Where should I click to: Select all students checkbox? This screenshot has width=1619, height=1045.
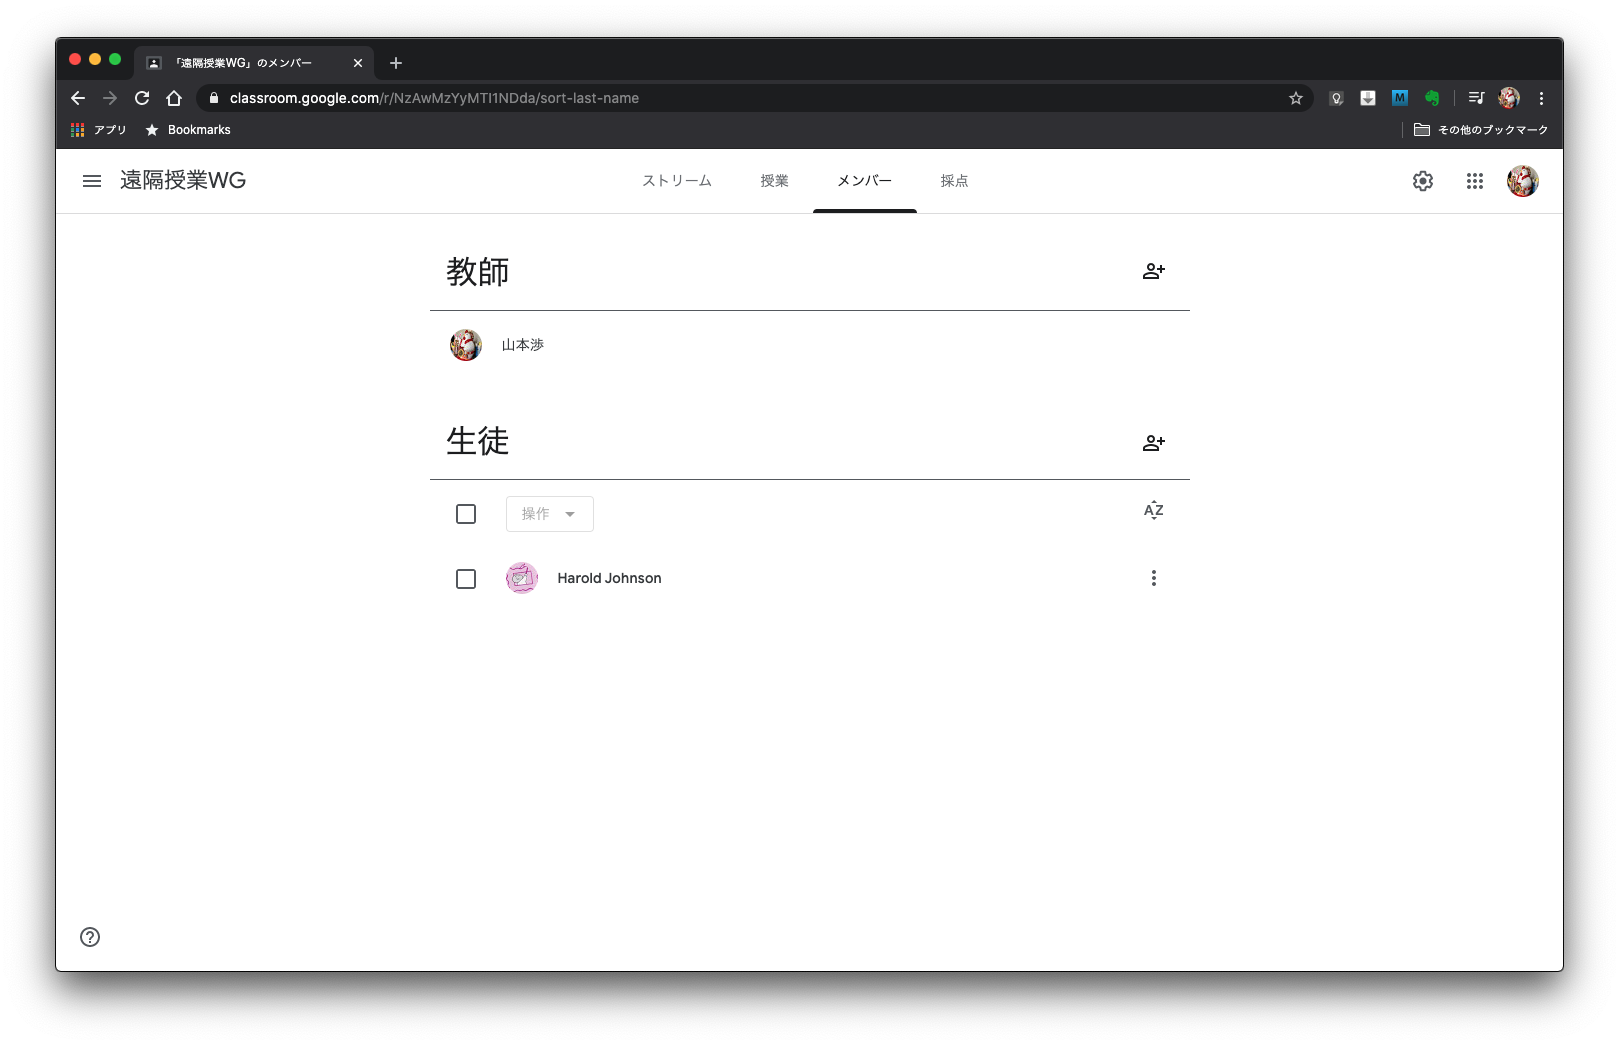[x=466, y=514]
